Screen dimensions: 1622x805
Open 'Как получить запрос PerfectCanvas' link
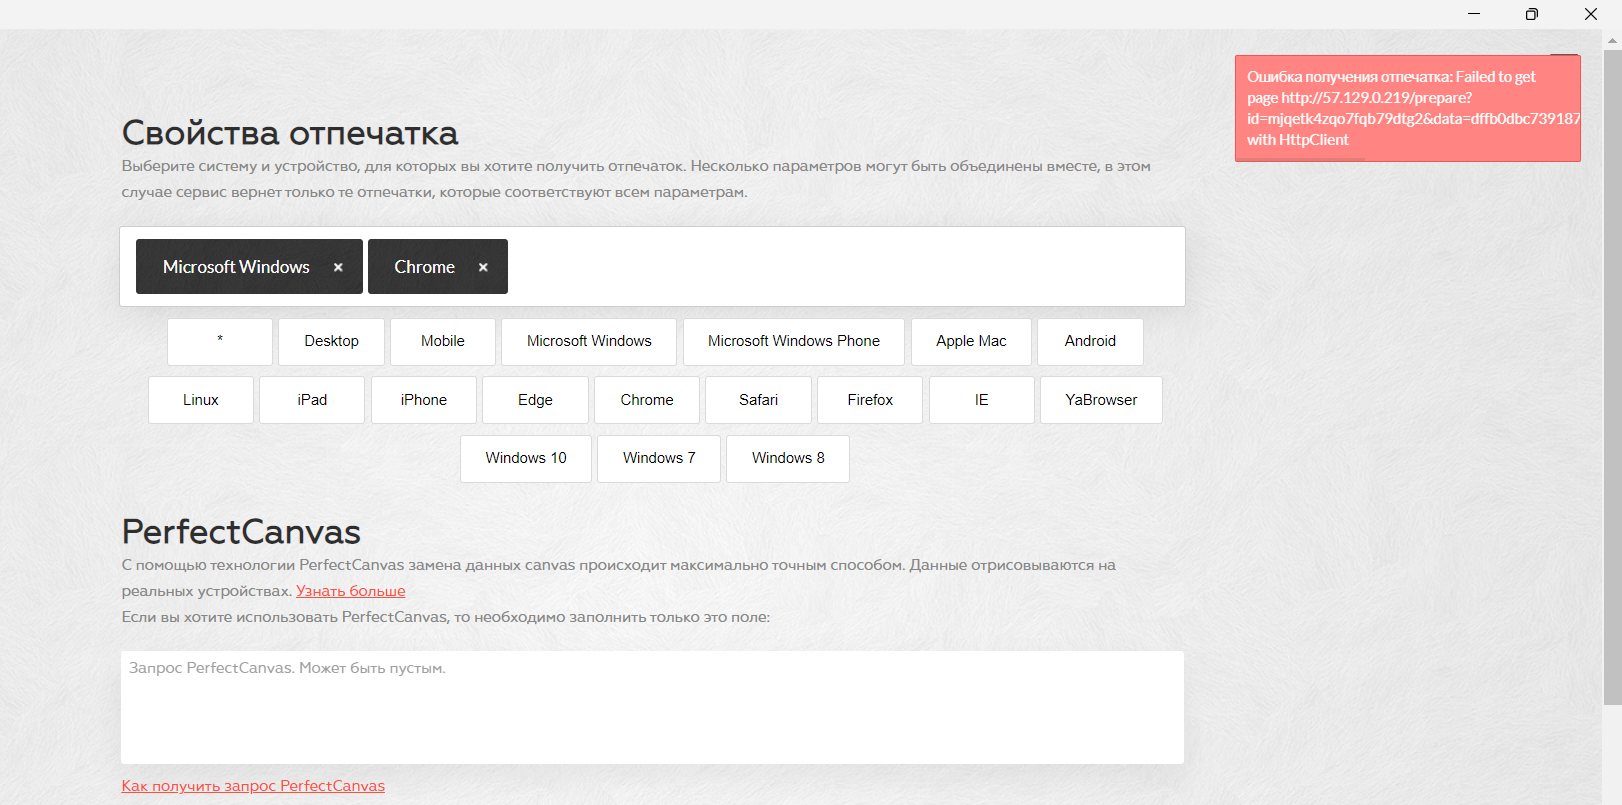pyautogui.click(x=253, y=786)
